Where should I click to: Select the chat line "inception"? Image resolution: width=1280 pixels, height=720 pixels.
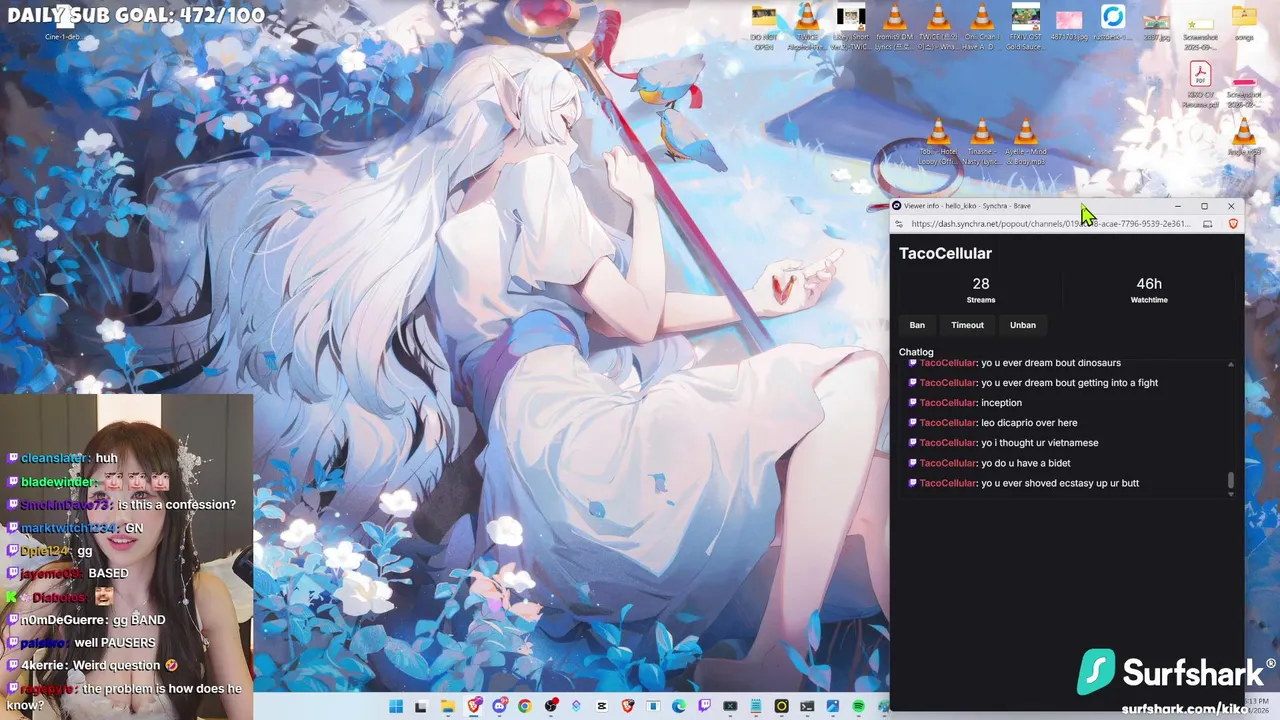coord(1001,403)
